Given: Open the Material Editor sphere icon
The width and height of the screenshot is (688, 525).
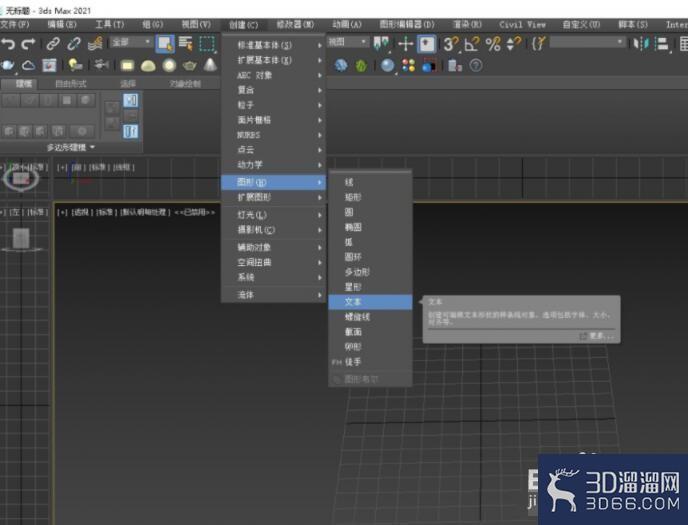Looking at the screenshot, I should coord(387,66).
